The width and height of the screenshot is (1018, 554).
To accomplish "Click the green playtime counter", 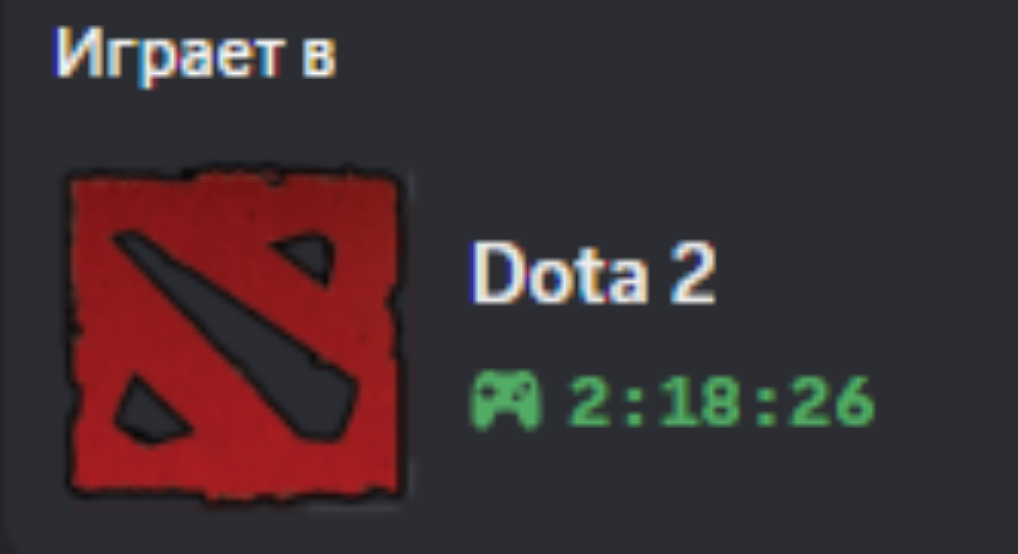I will pos(721,403).
